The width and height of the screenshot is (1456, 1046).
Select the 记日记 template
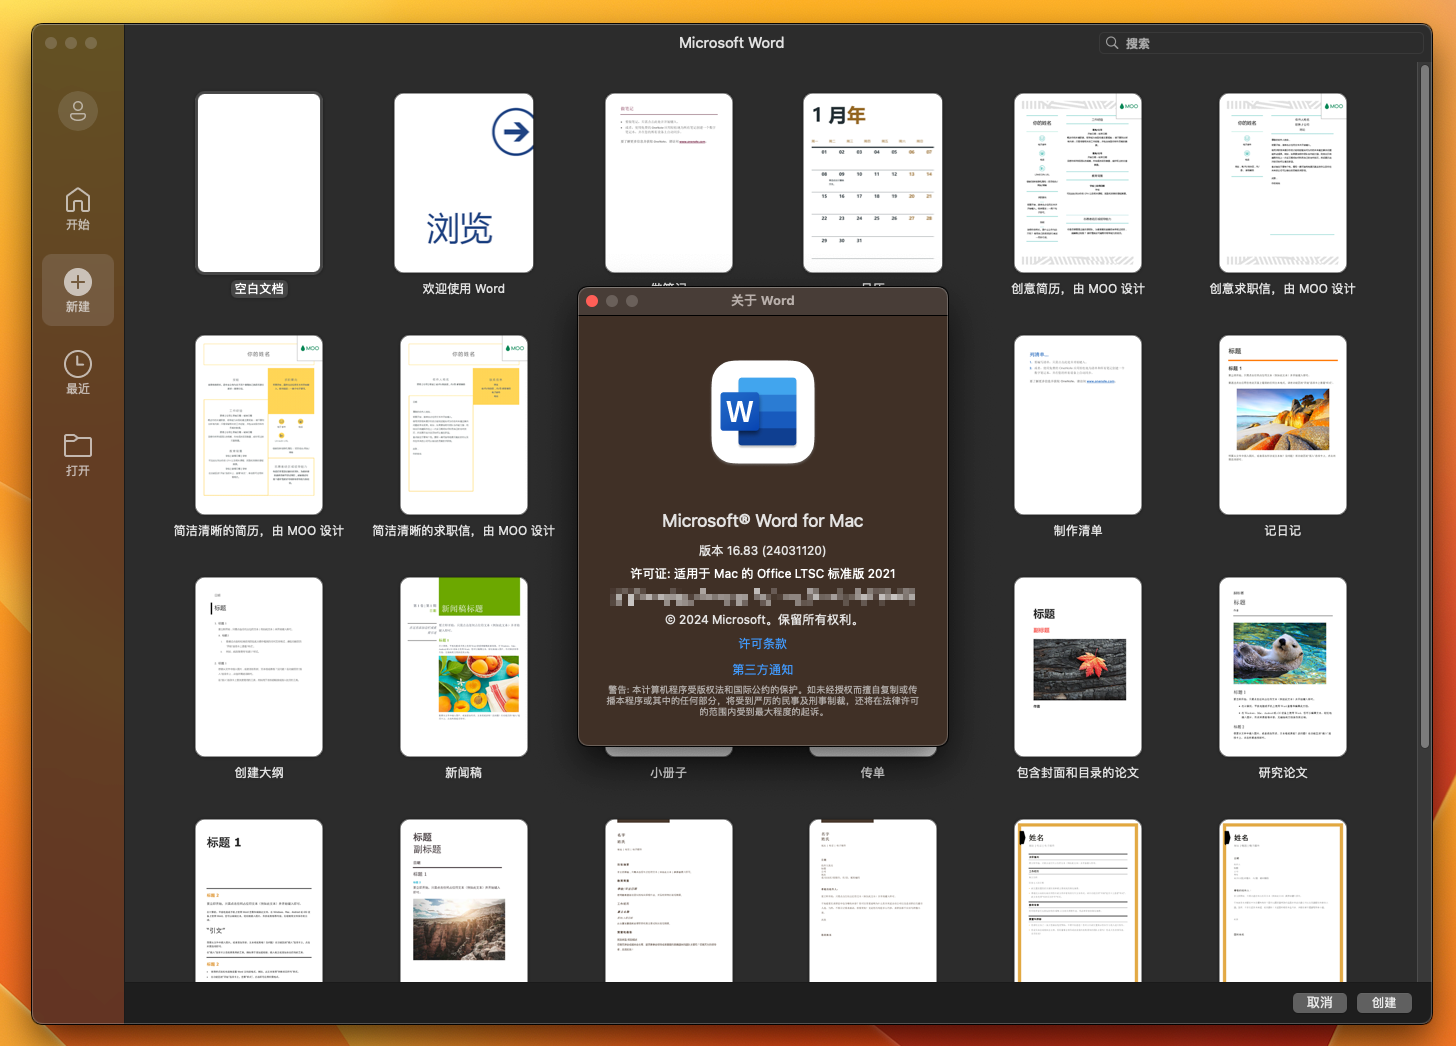pos(1283,425)
